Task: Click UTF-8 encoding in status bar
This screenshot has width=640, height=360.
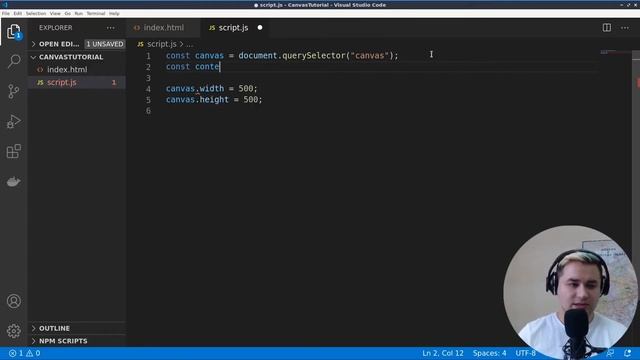Action: 525,353
